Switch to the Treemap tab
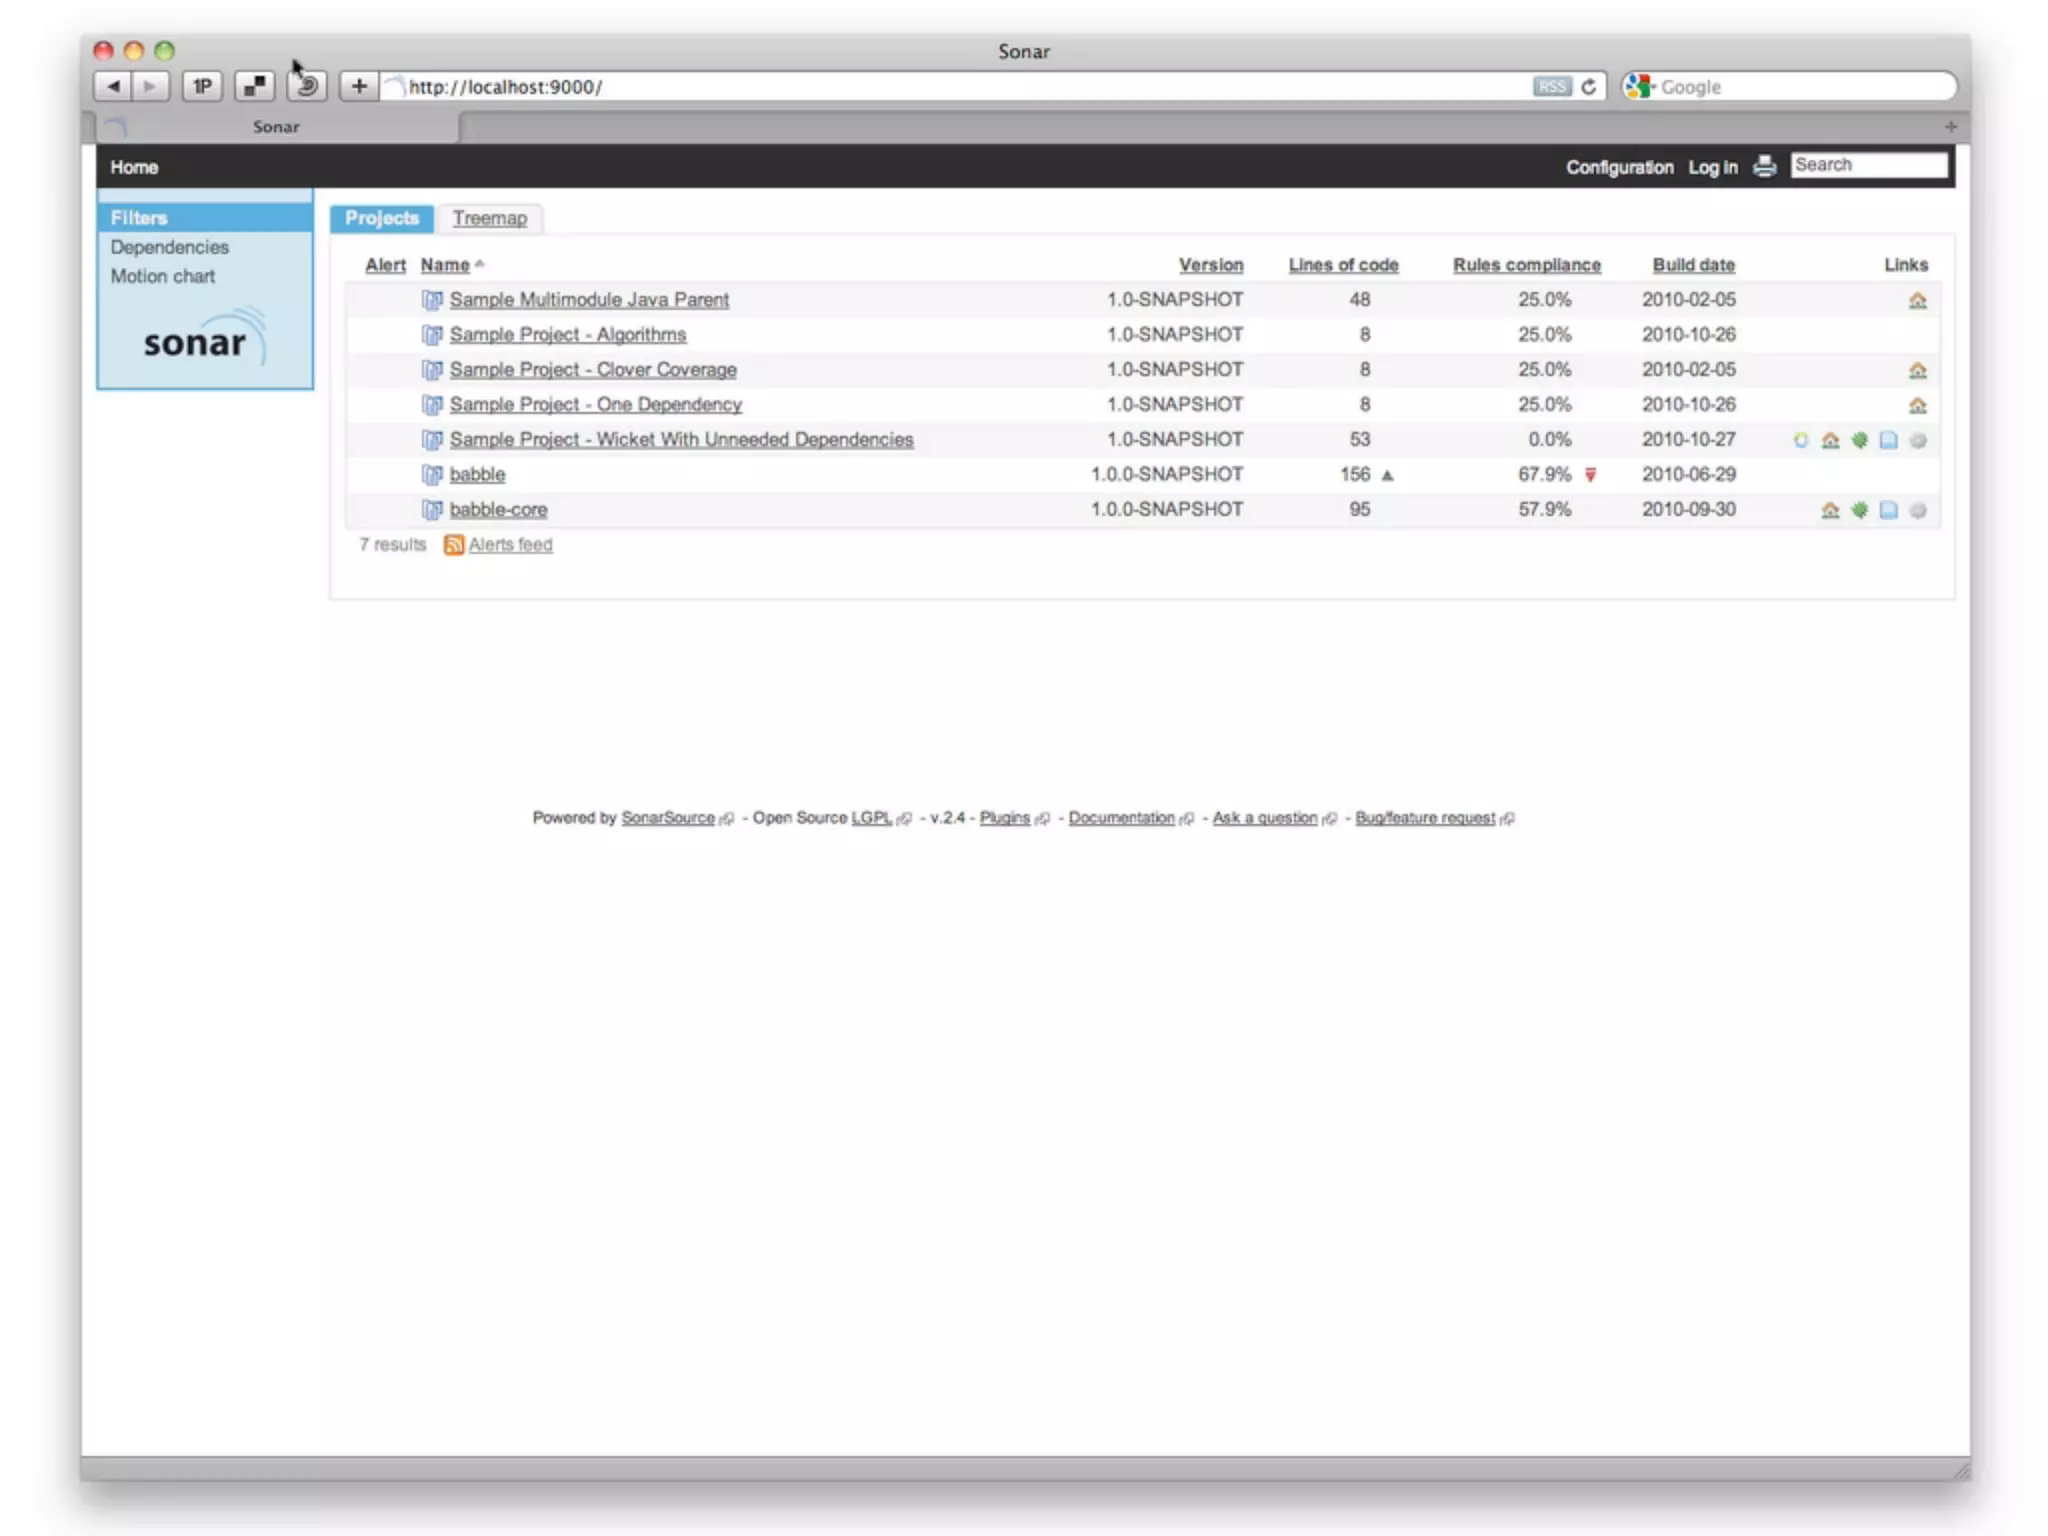This screenshot has width=2048, height=1536. coord(489,218)
